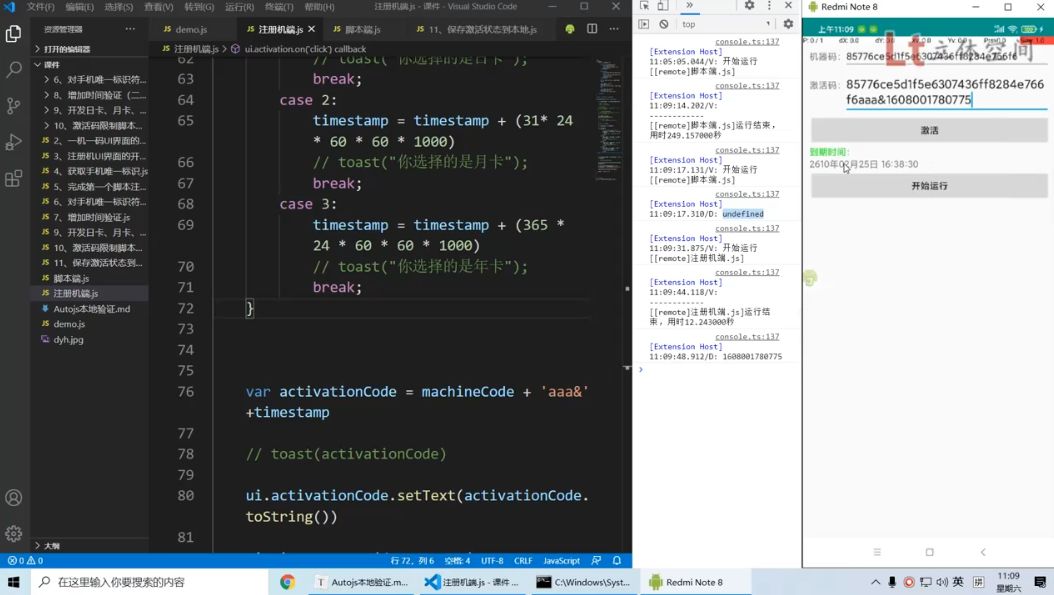
Task: Open DevTools console settings gear
Action: tap(788, 24)
